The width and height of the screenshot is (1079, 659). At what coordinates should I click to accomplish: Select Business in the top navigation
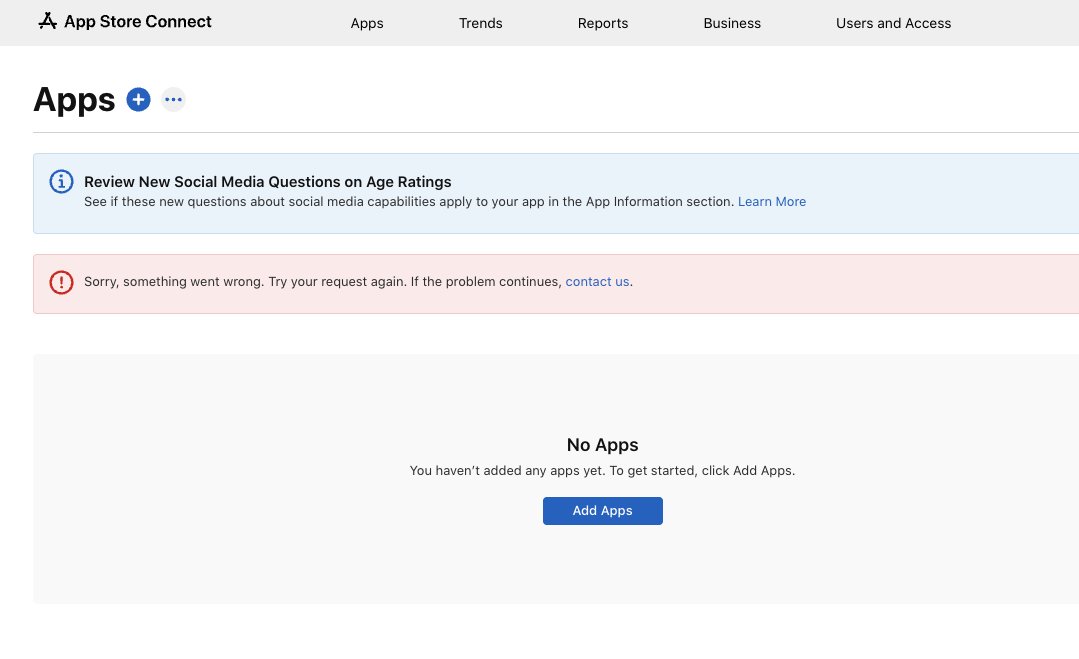[x=732, y=23]
